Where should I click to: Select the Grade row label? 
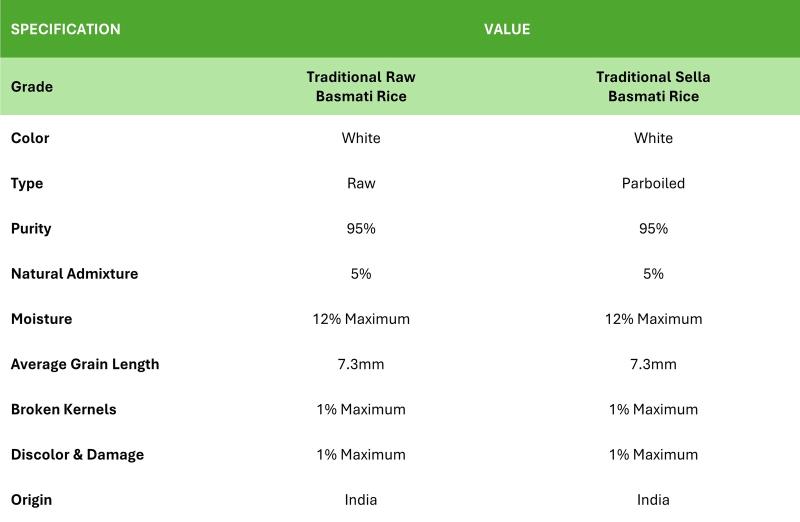click(32, 87)
